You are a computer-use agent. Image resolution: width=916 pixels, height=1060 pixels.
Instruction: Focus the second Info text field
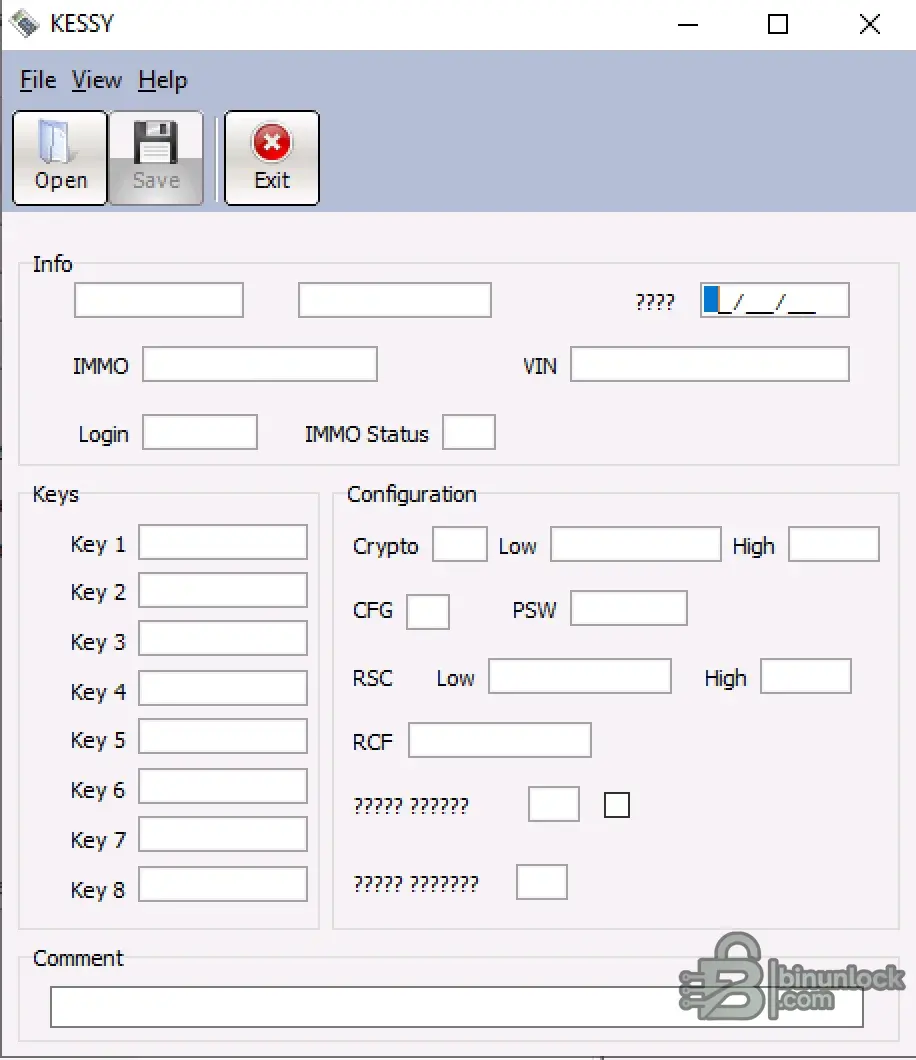(x=395, y=300)
